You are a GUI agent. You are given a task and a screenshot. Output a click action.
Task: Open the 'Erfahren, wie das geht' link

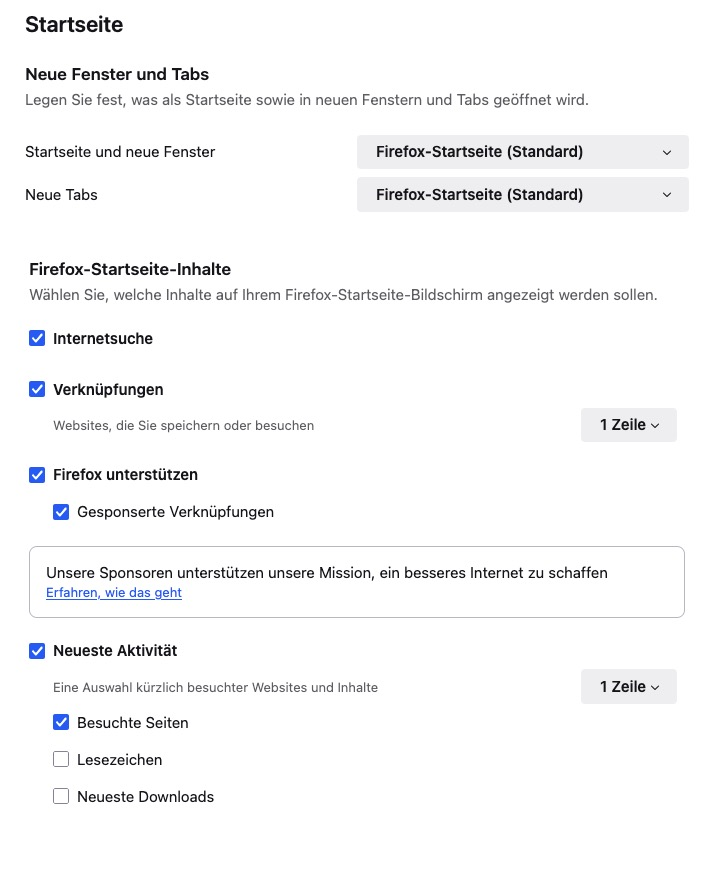click(114, 593)
